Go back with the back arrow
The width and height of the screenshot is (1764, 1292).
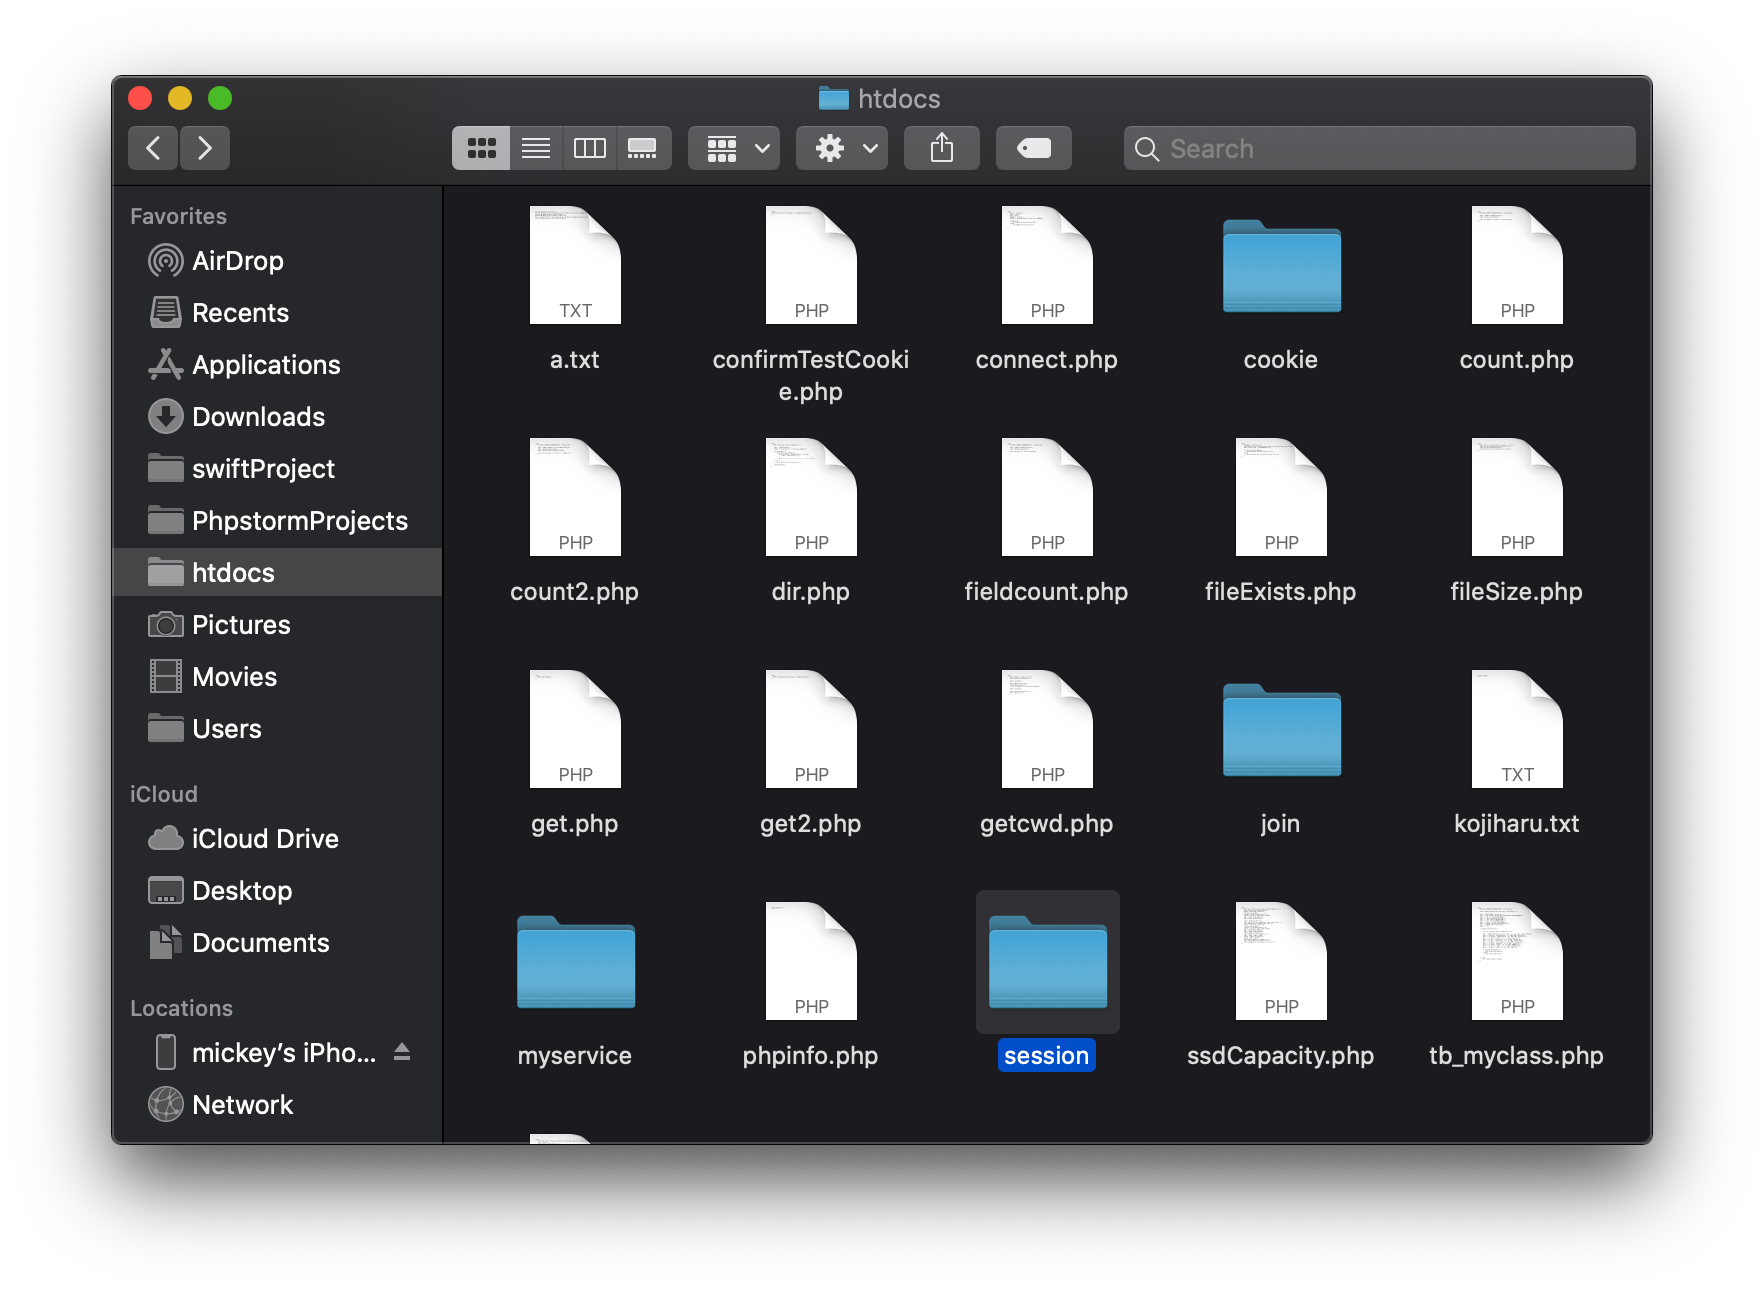(153, 148)
